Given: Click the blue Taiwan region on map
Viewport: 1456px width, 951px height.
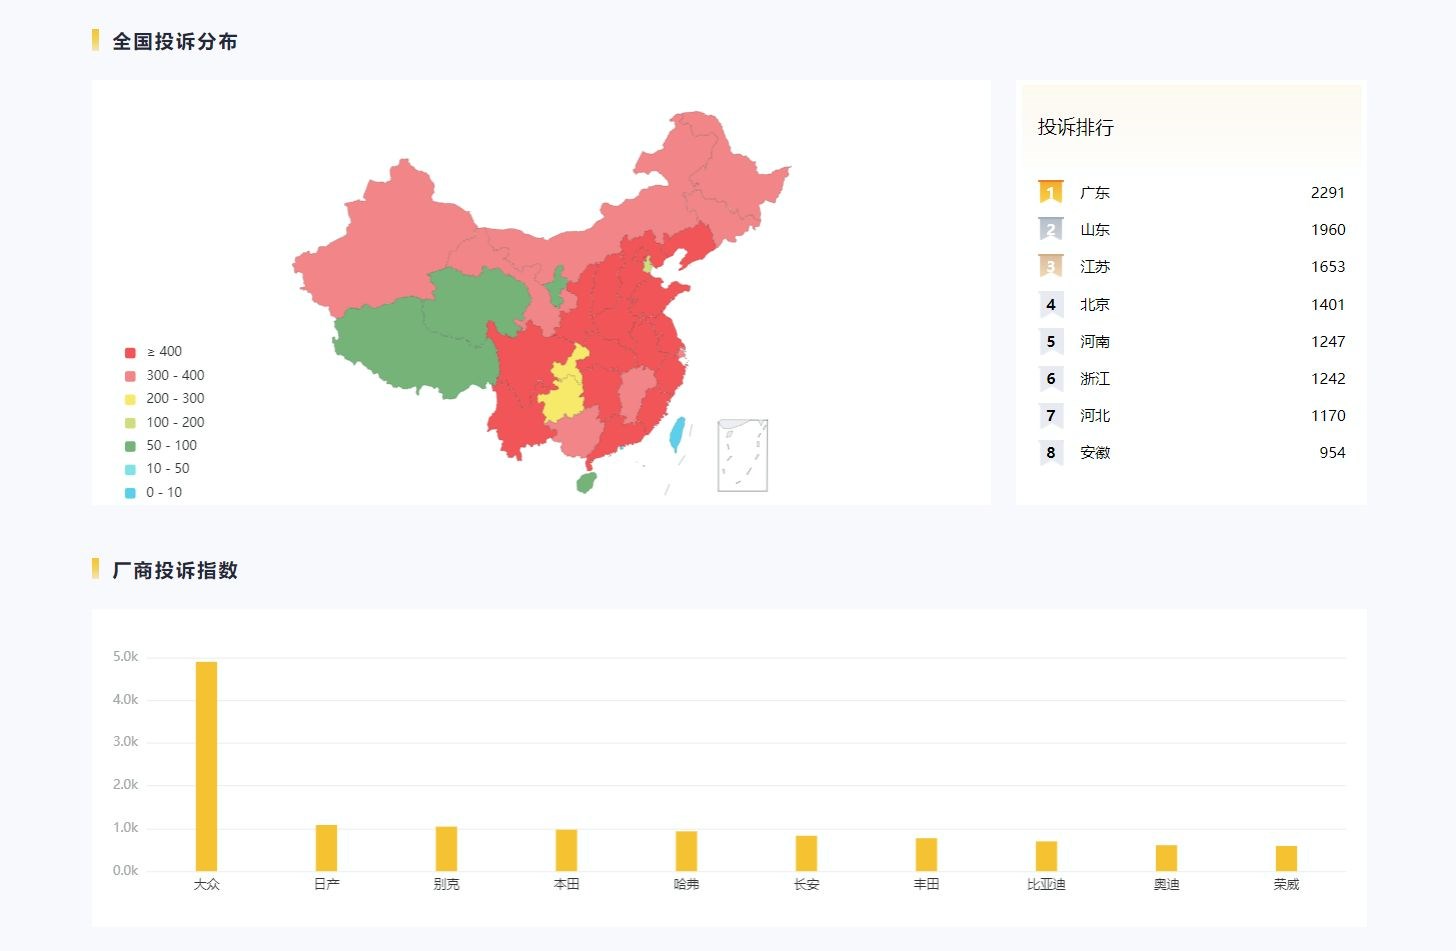Looking at the screenshot, I should pos(677,434).
